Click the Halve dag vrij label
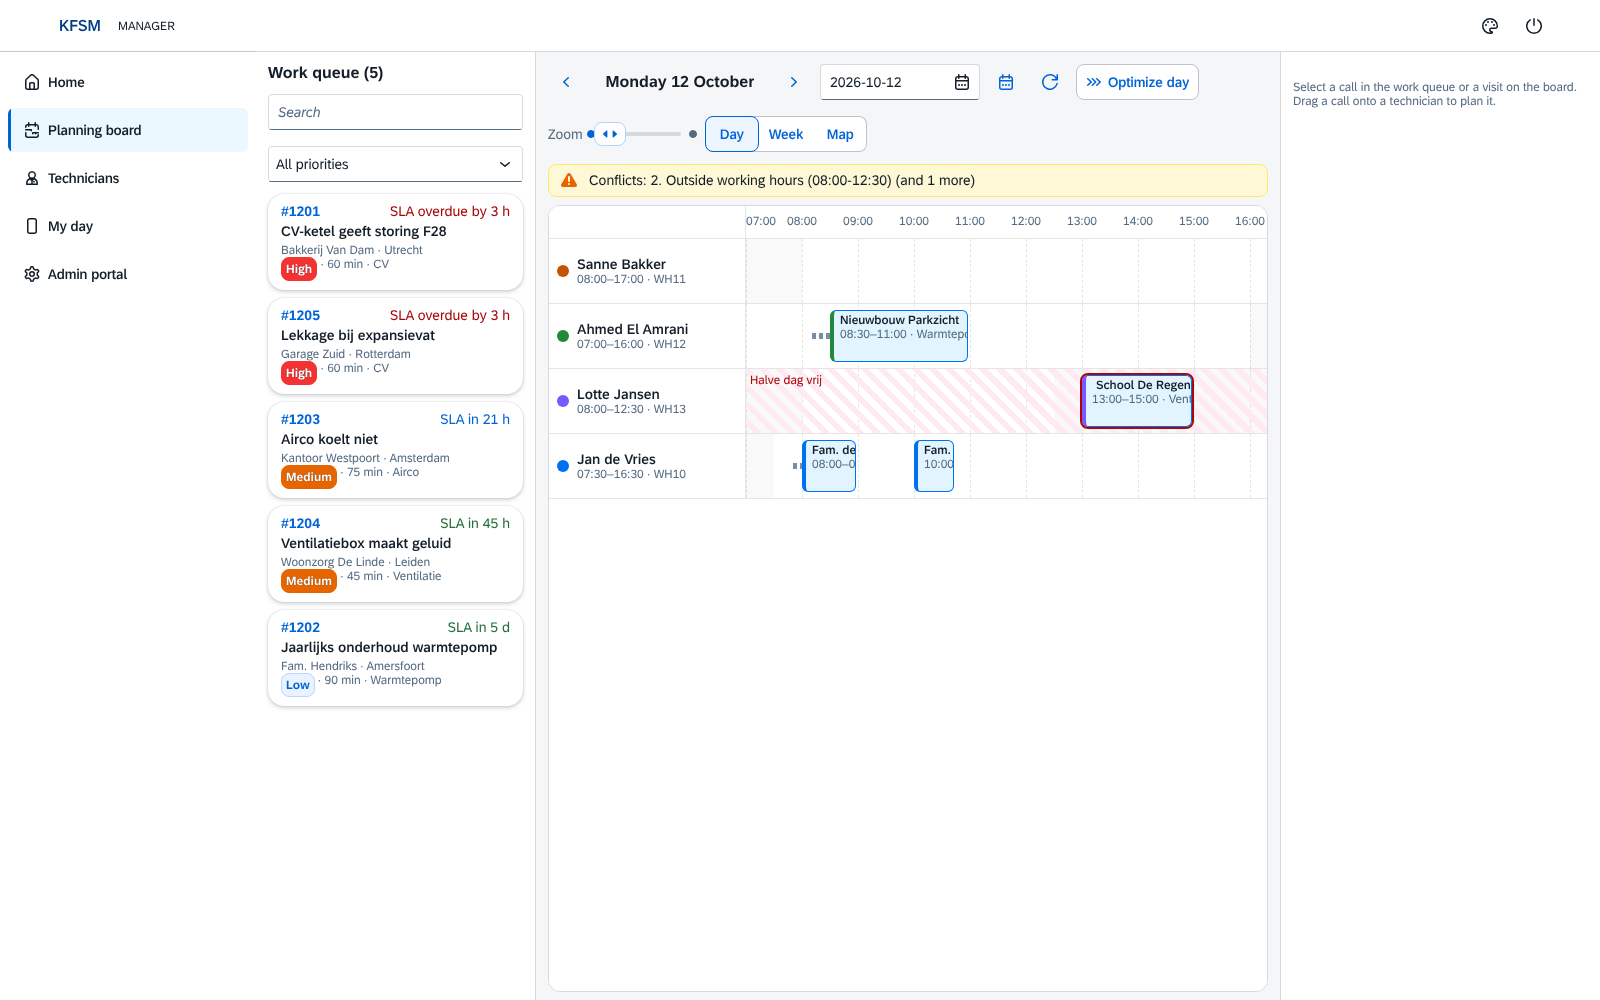Image resolution: width=1600 pixels, height=1000 pixels. tap(786, 380)
